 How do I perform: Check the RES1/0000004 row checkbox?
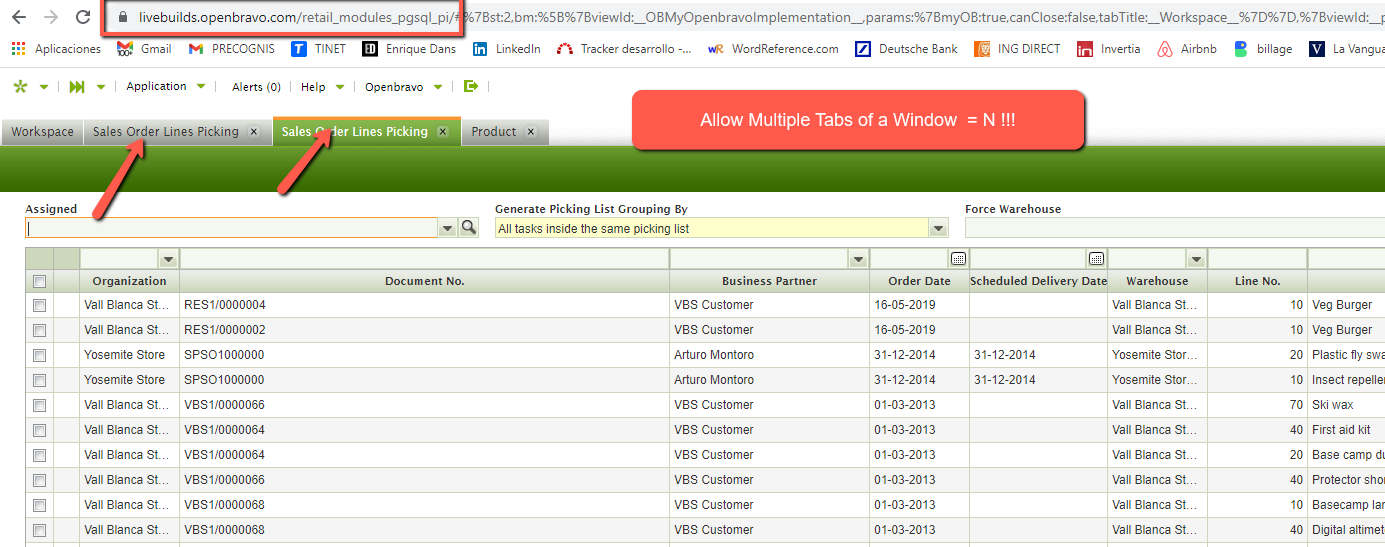[39, 305]
